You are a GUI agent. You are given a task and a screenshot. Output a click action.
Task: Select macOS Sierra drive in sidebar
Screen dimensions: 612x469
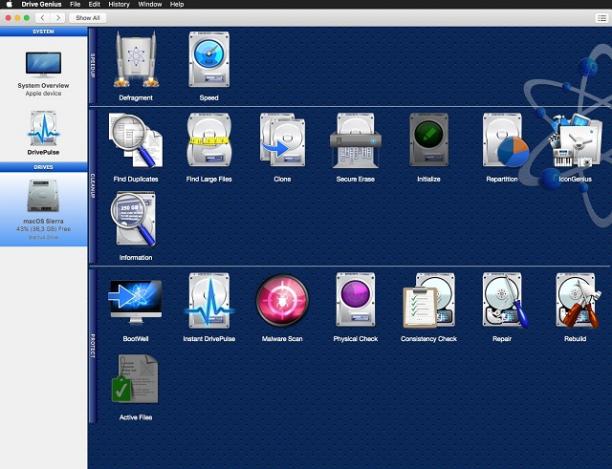[43, 209]
